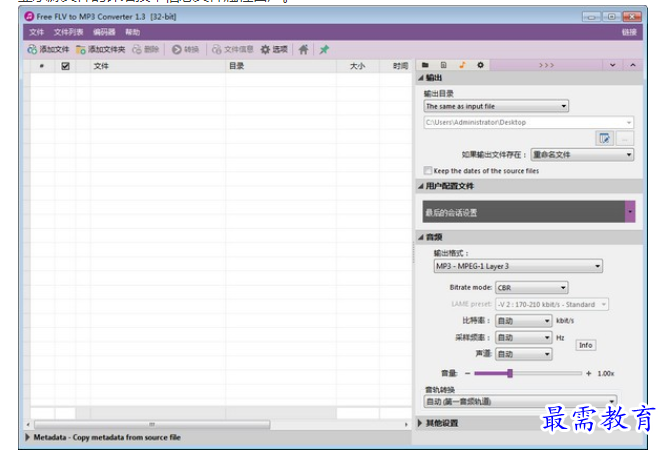The width and height of the screenshot is (664, 450).
Task: Click the Delete (删除) toolbar button
Action: (146, 50)
